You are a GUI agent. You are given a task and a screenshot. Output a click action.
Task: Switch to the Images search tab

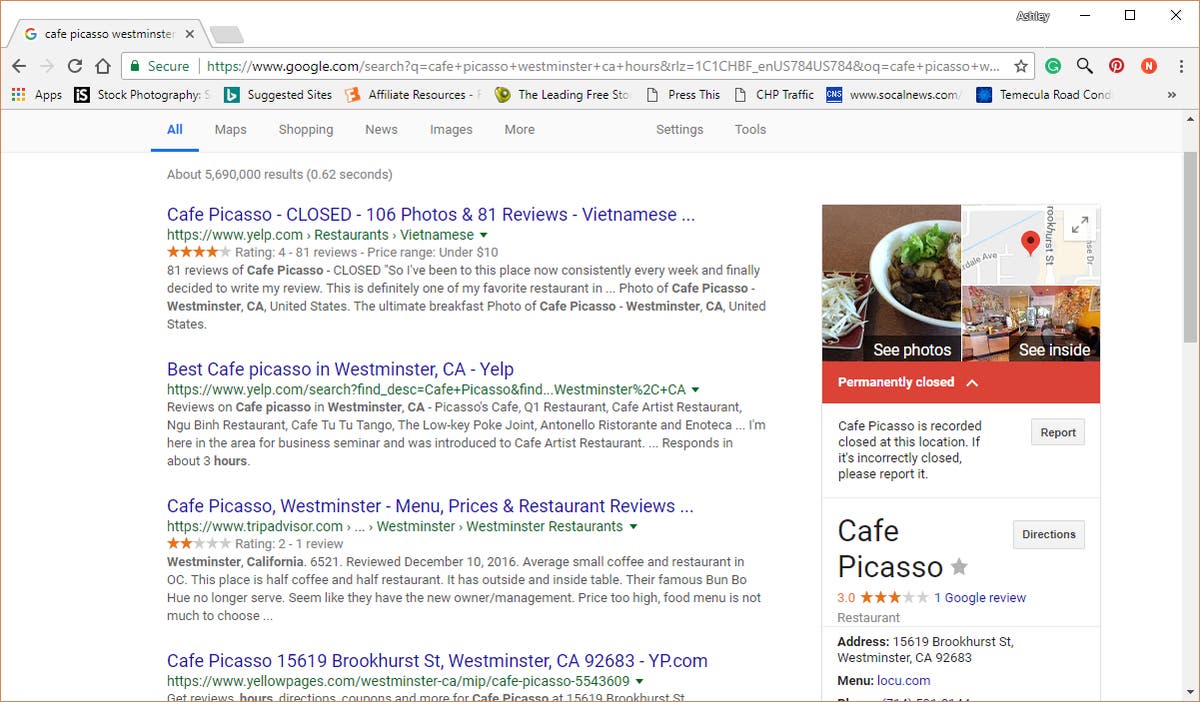(x=451, y=129)
